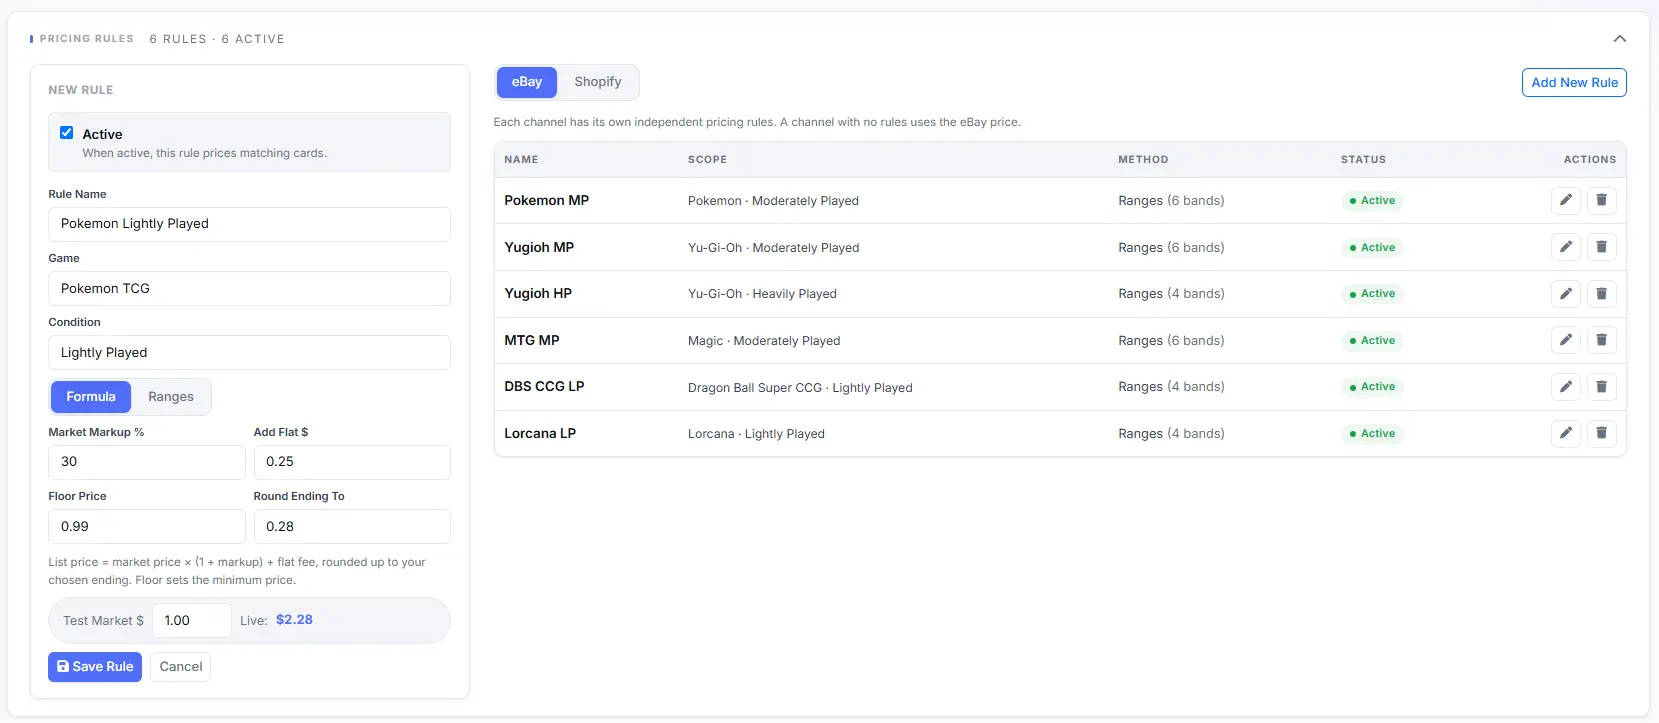
Task: Delete the MTG MP rule
Action: click(x=1601, y=340)
